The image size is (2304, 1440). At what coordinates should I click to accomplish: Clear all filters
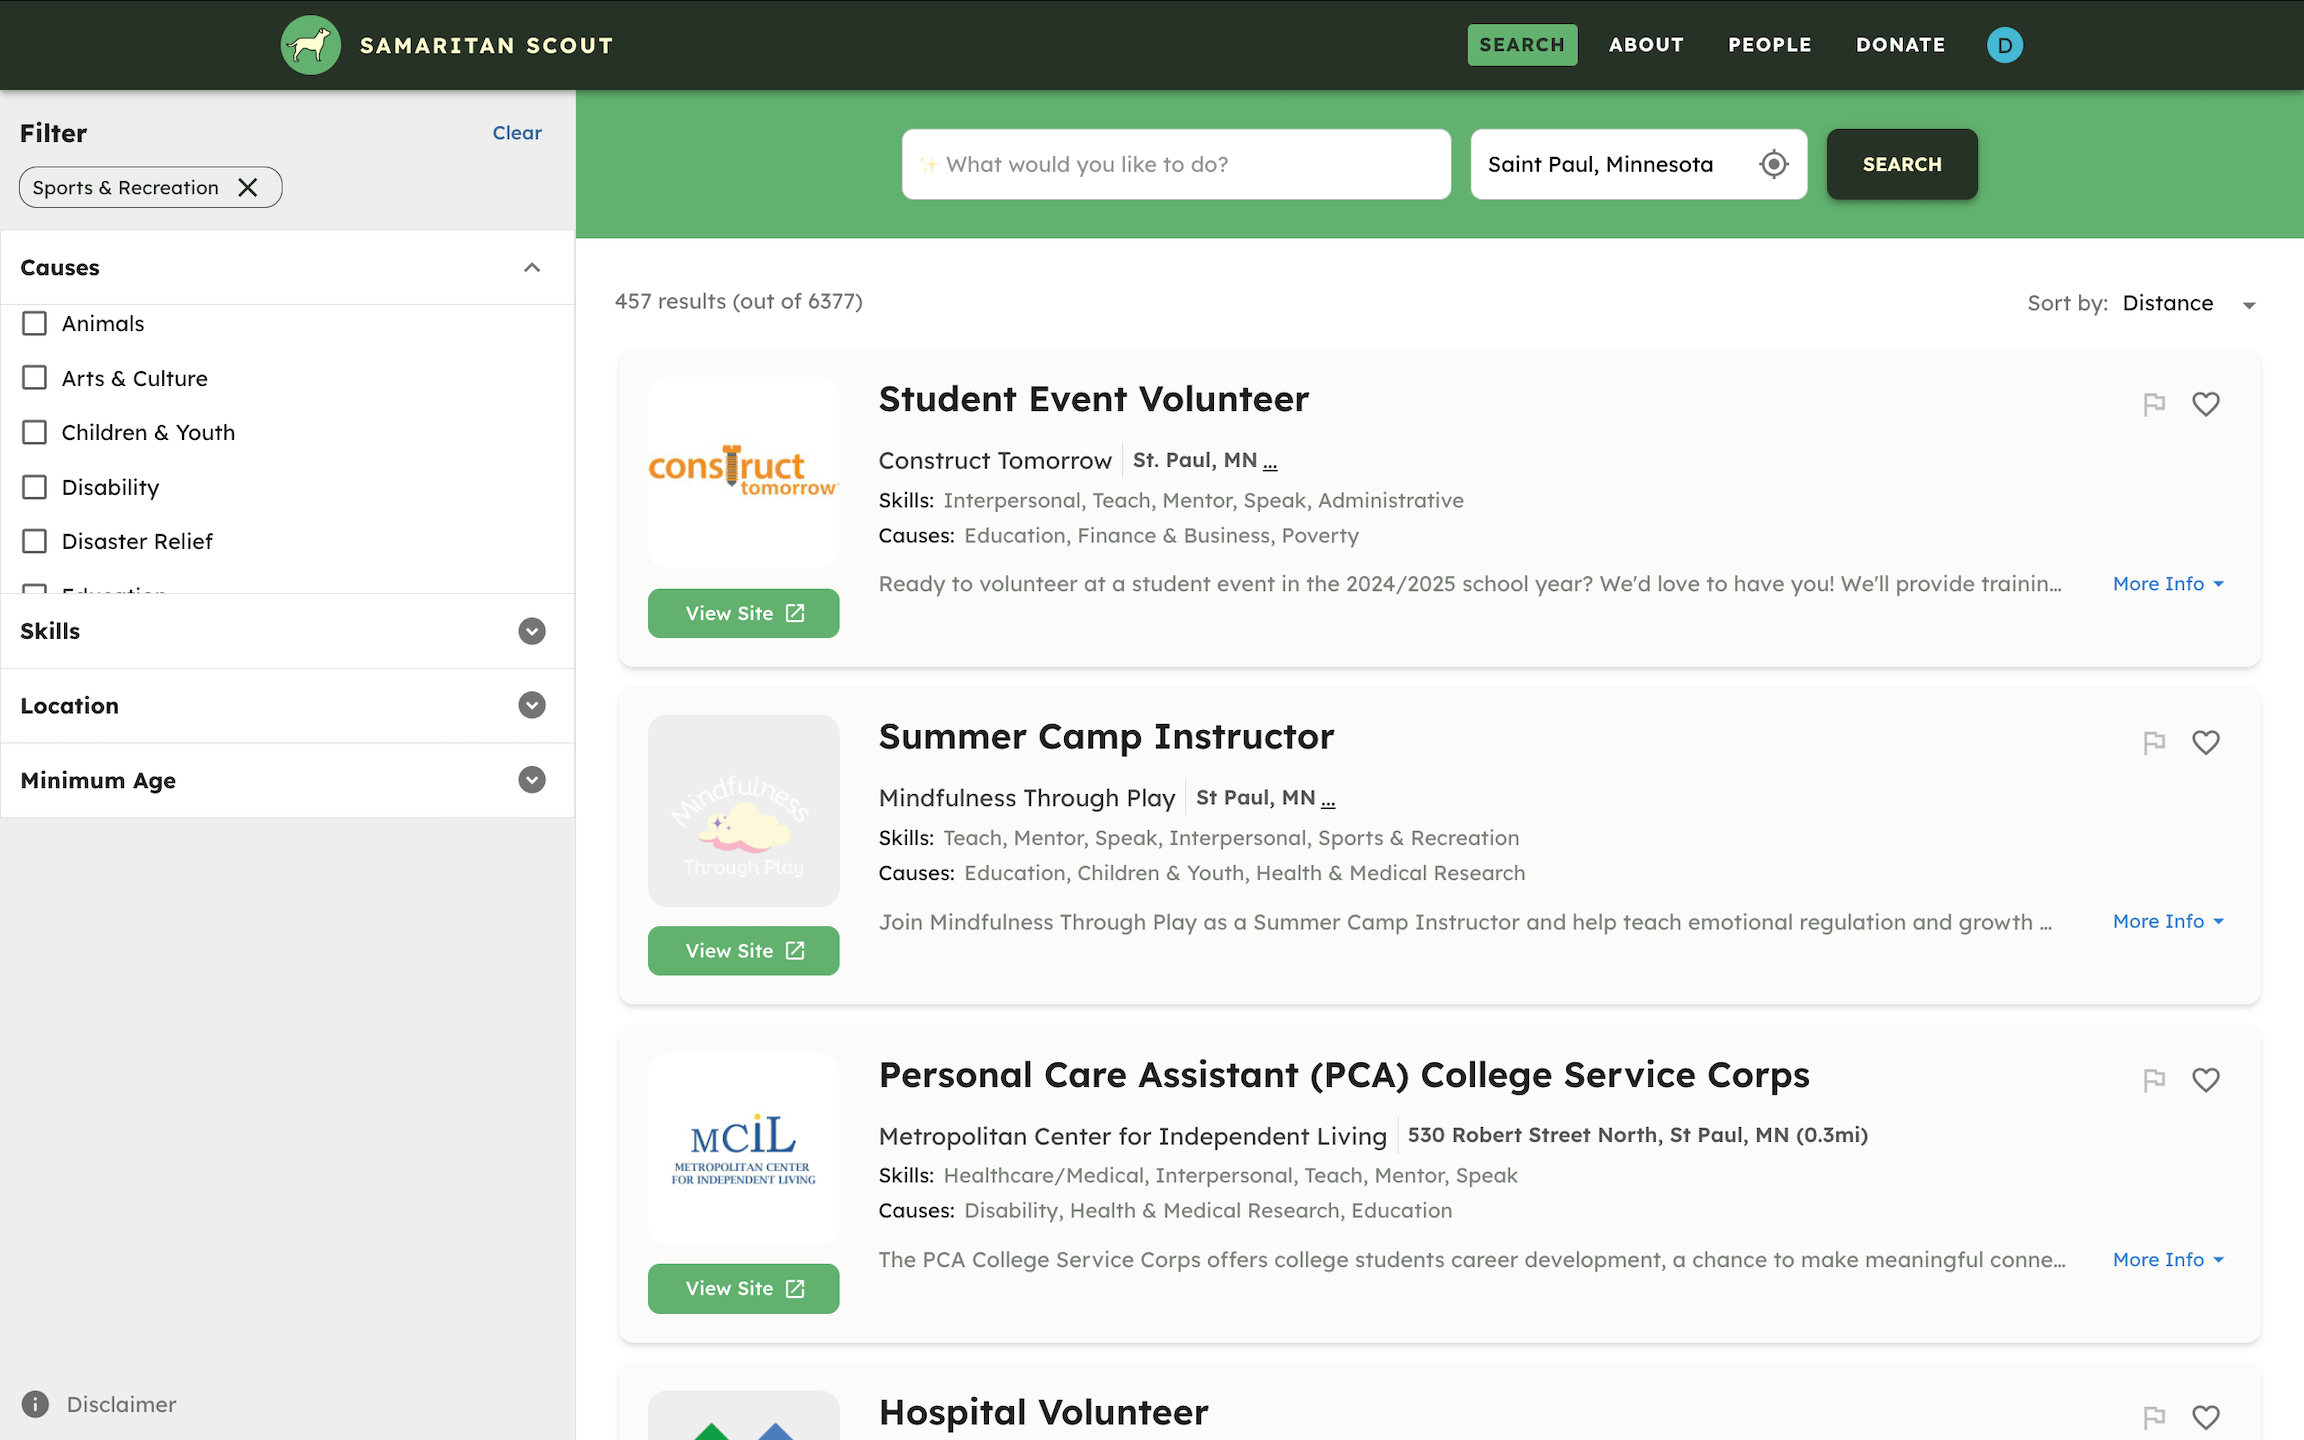click(x=517, y=133)
